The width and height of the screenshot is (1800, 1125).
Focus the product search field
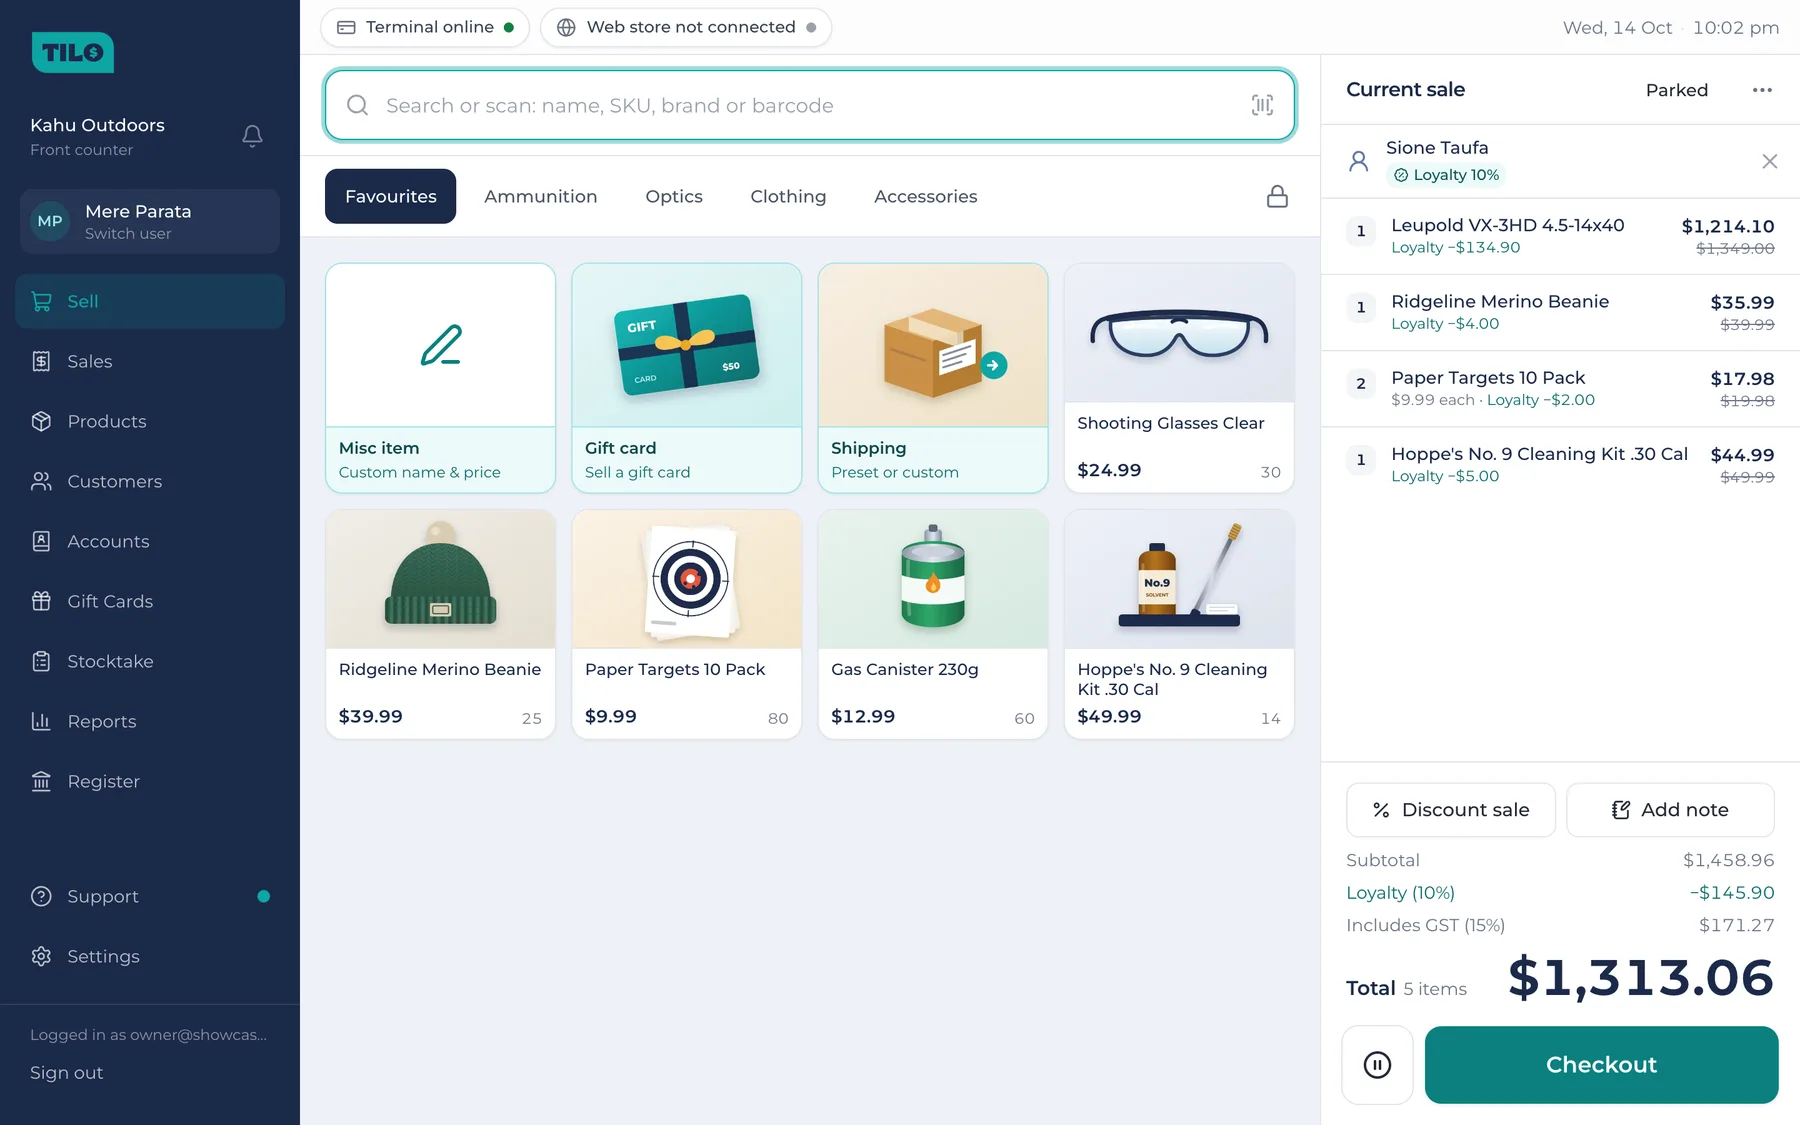click(810, 105)
